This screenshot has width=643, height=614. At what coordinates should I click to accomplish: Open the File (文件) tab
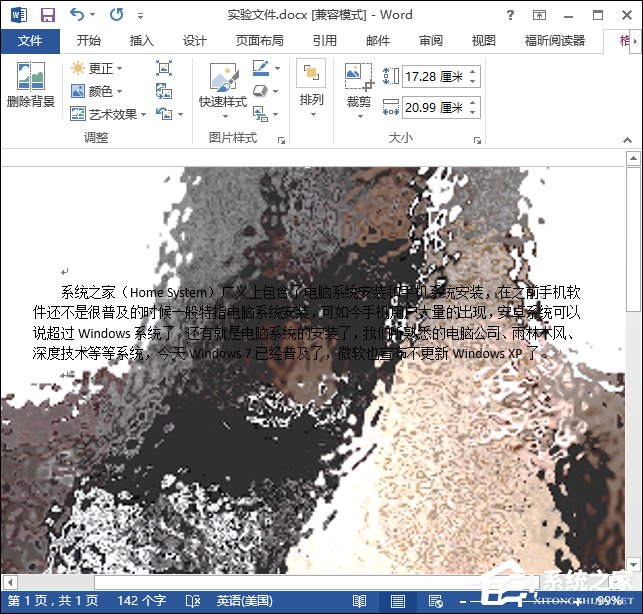coord(30,41)
